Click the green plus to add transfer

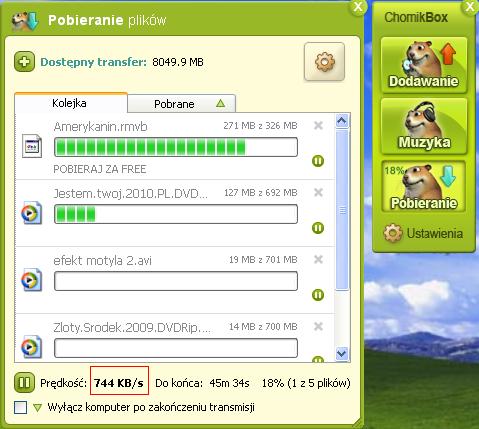pyautogui.click(x=24, y=62)
